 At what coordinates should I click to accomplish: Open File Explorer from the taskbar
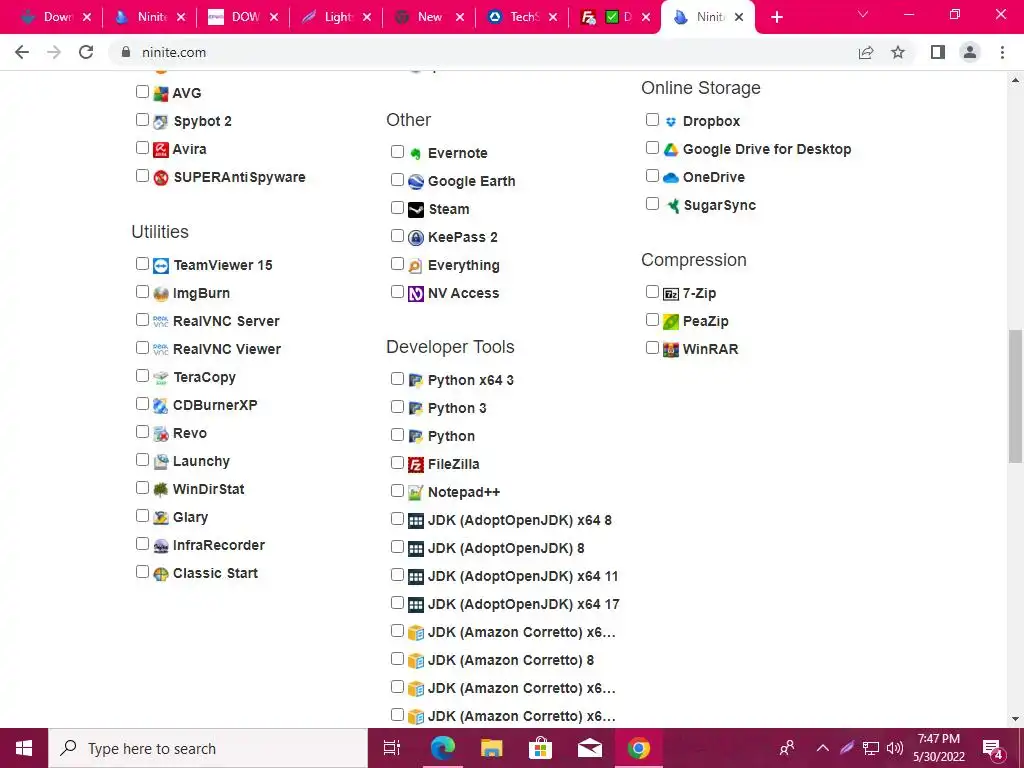[492, 748]
